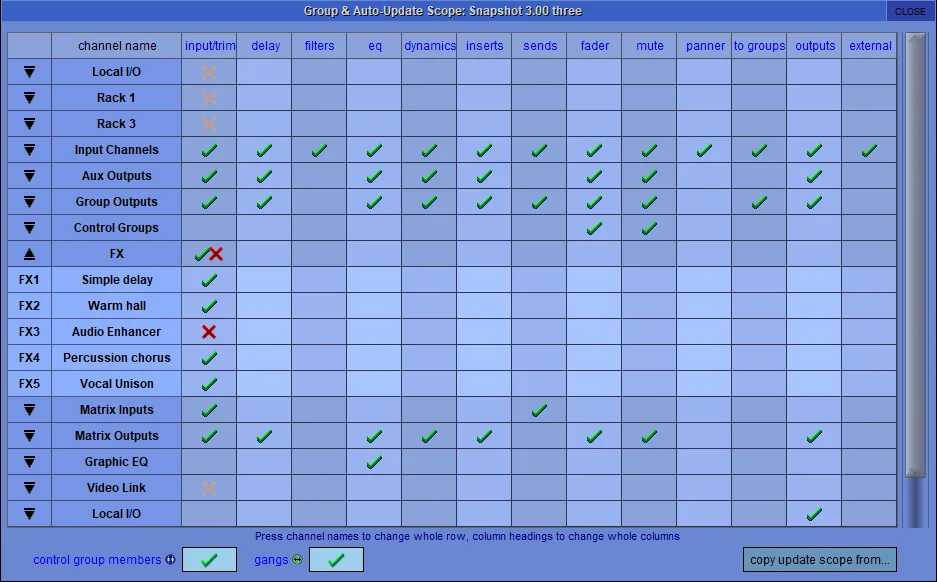Viewport: 937px width, 582px height.
Task: Toggle Input Channels external checkmark
Action: pos(869,150)
